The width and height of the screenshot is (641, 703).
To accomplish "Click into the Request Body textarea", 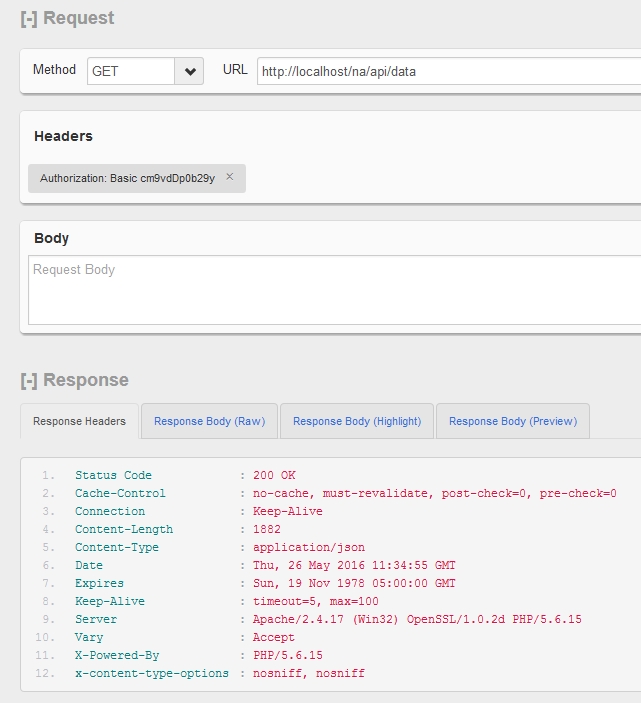I will click(334, 290).
